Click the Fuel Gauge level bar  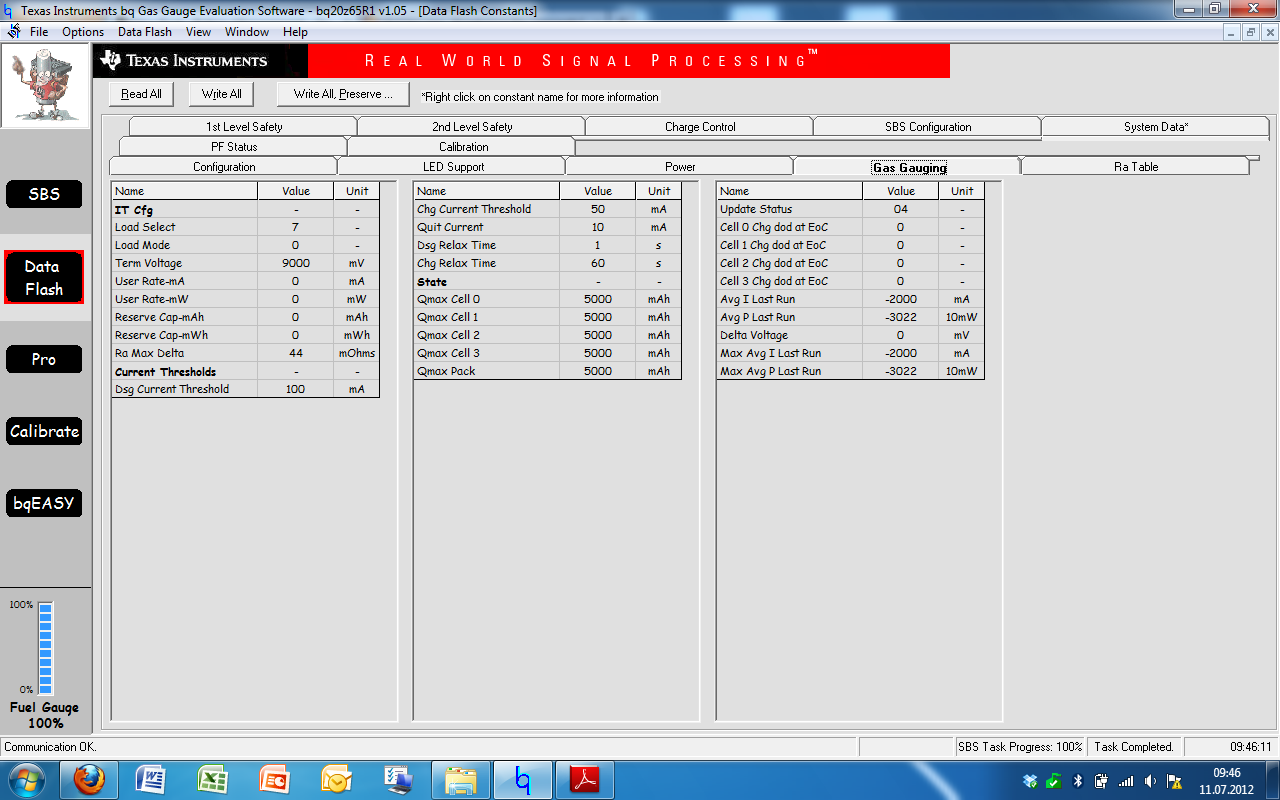coord(45,647)
